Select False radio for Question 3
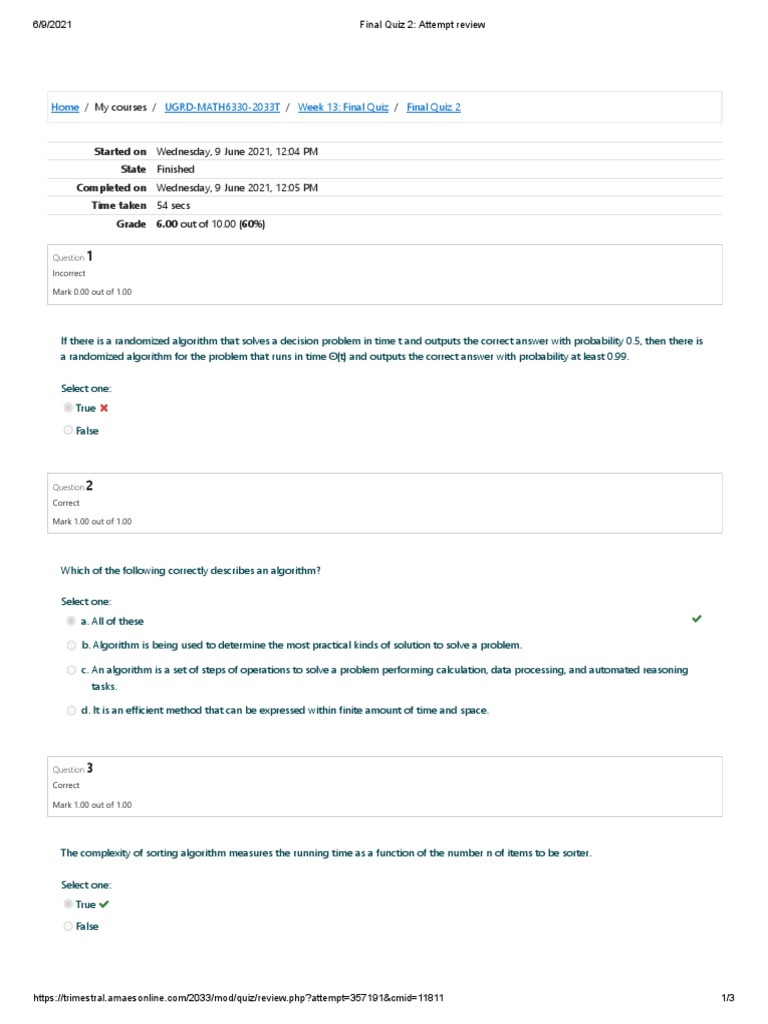 pos(68,926)
